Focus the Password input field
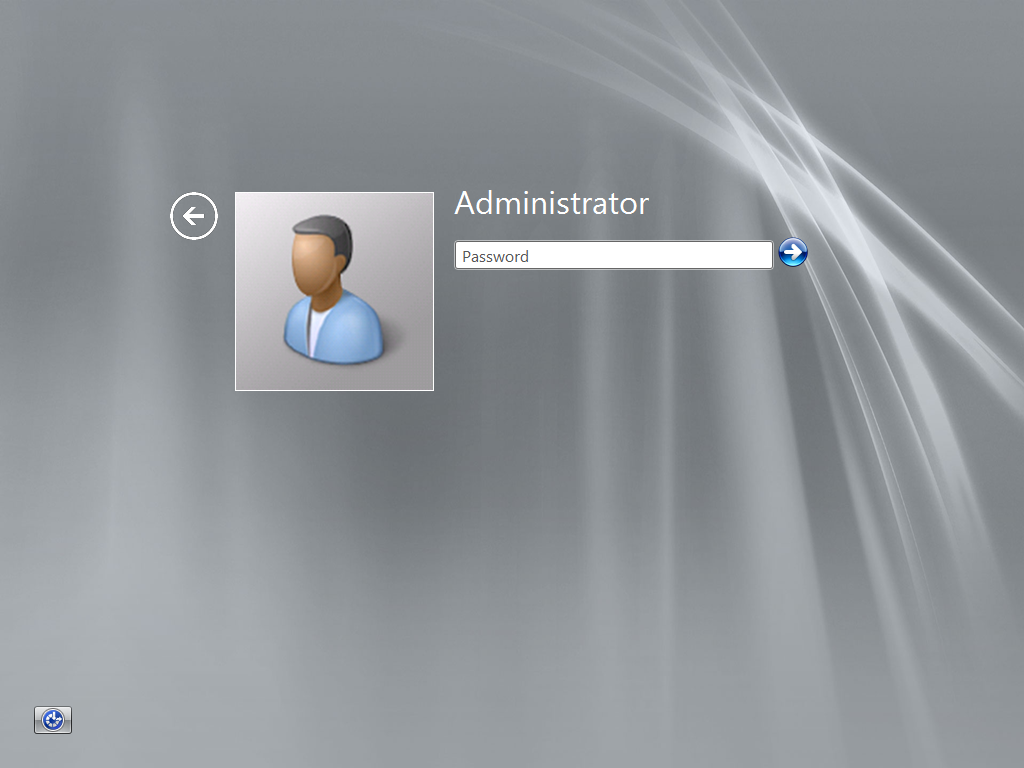Image resolution: width=1024 pixels, height=768 pixels. pos(613,255)
